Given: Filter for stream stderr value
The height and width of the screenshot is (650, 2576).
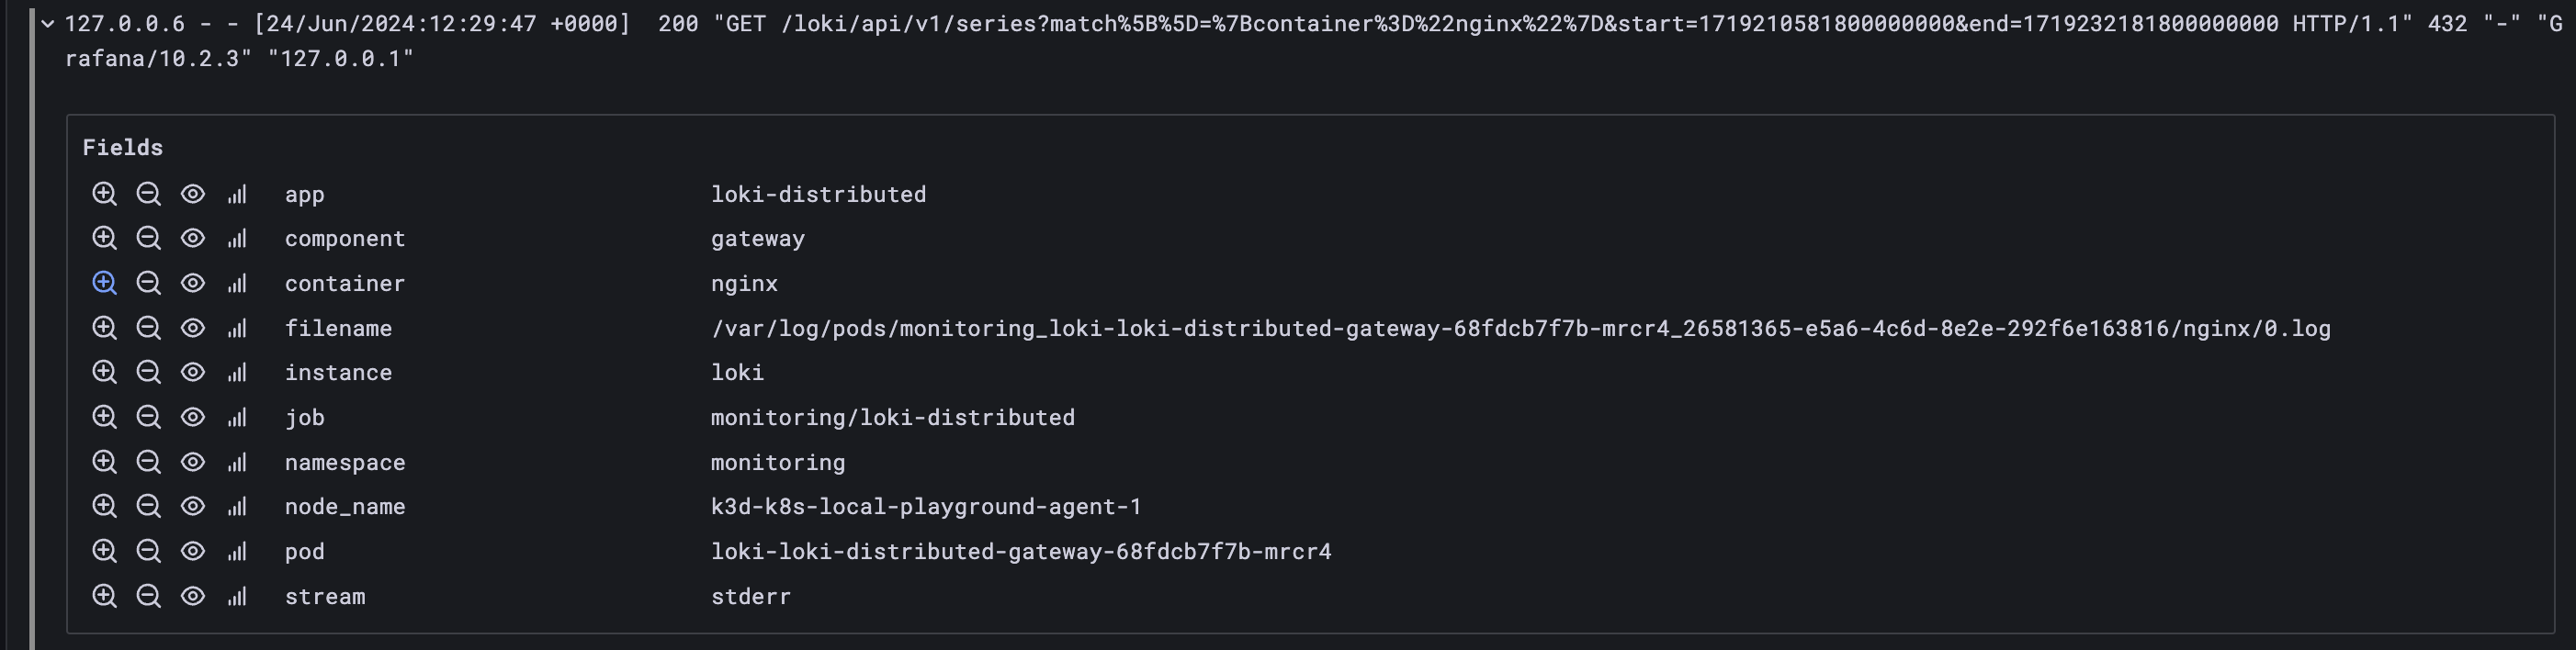Looking at the screenshot, I should click(x=104, y=596).
